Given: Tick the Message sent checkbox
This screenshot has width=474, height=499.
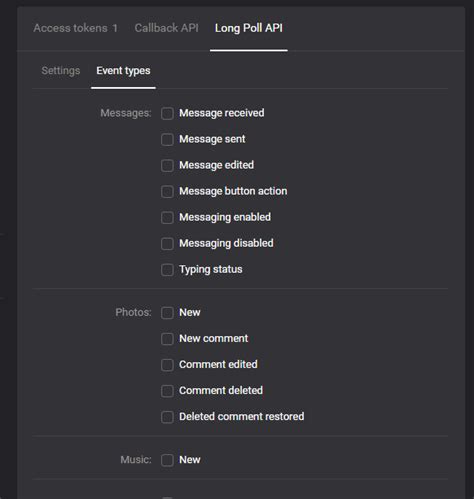Looking at the screenshot, I should (x=167, y=139).
